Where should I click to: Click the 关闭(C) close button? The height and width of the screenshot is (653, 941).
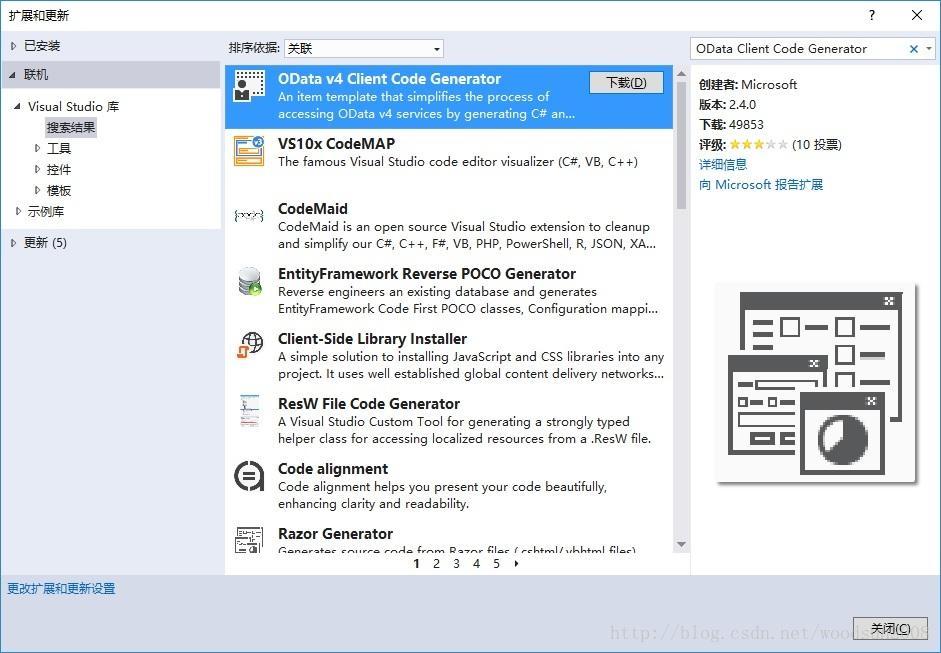(x=890, y=628)
